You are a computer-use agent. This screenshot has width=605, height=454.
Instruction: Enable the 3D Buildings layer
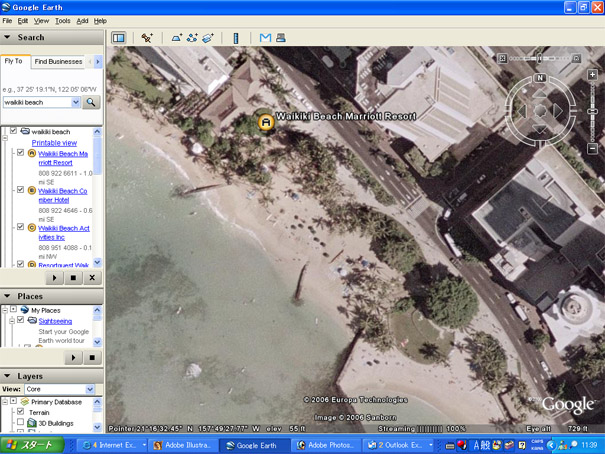[20, 422]
